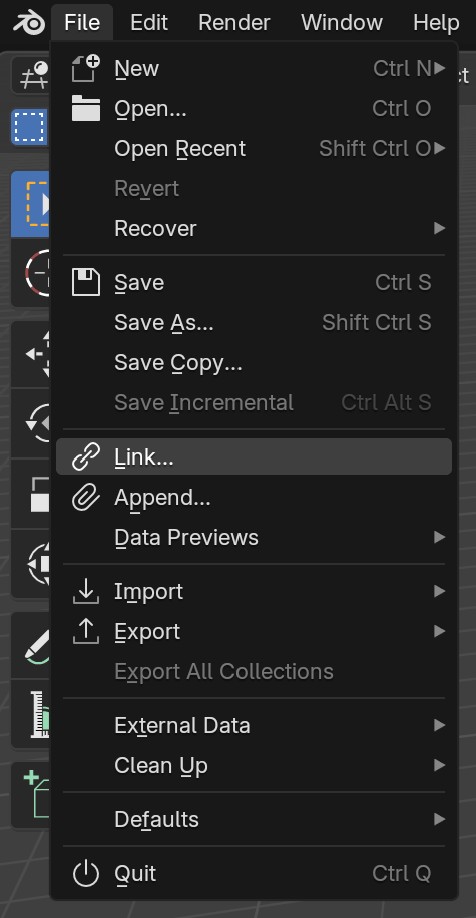Image resolution: width=476 pixels, height=918 pixels.
Task: Click the Ctrl Q shortcut text
Action: [x=402, y=873]
